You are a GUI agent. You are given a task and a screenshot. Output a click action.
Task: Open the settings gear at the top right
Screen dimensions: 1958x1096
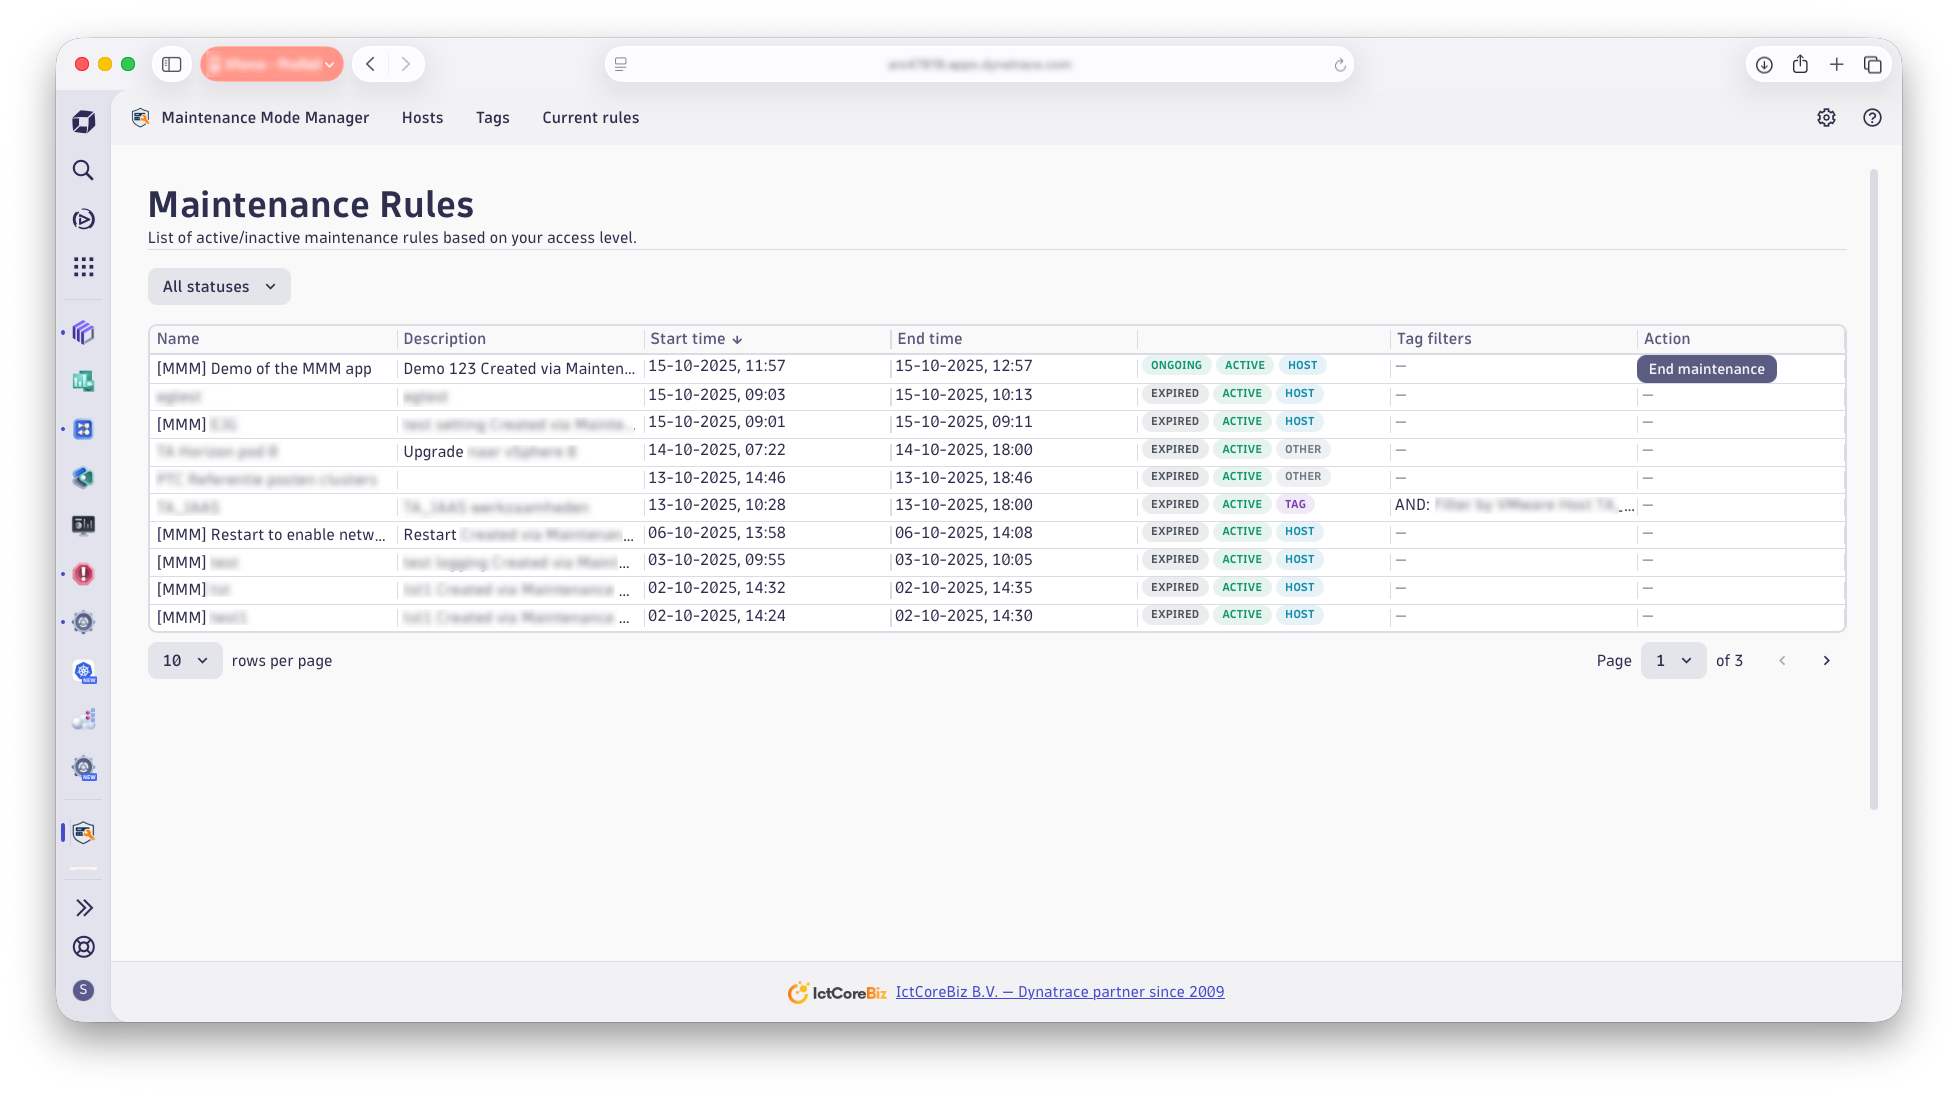point(1826,117)
